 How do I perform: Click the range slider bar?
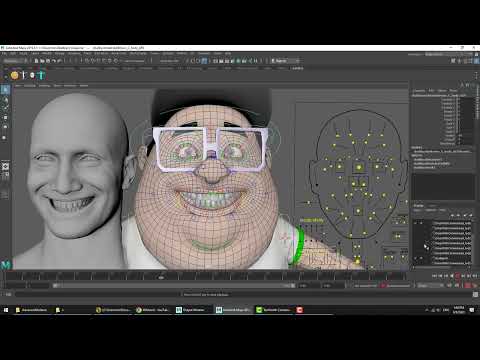[173, 286]
